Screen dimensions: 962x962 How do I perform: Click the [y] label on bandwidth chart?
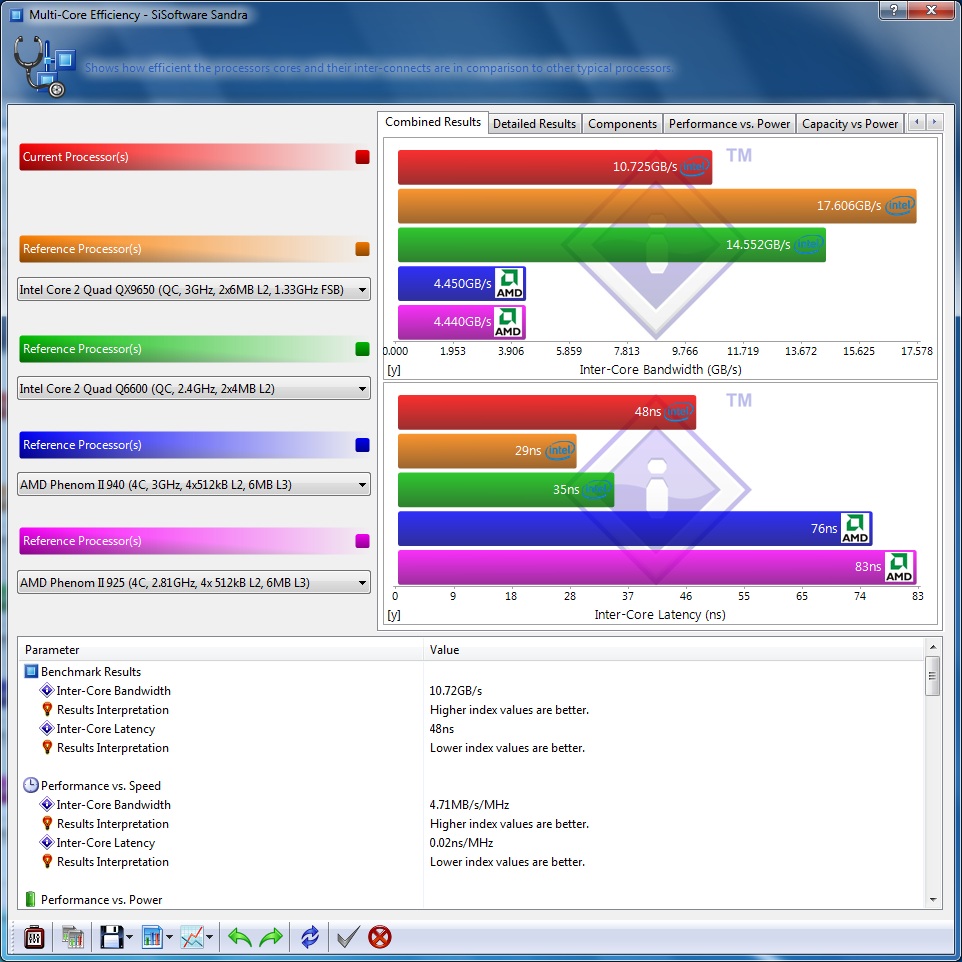click(x=393, y=370)
